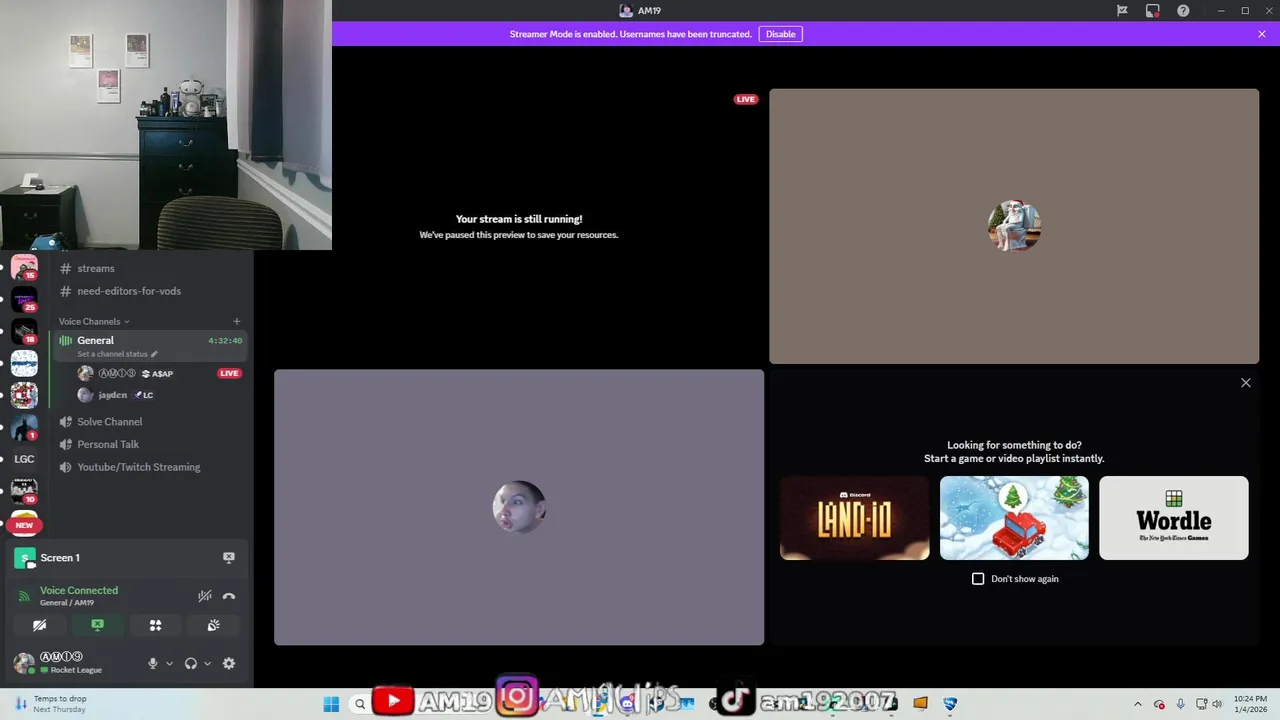Open User Settings gear icon
Screen dimensions: 1280x720
click(x=229, y=664)
